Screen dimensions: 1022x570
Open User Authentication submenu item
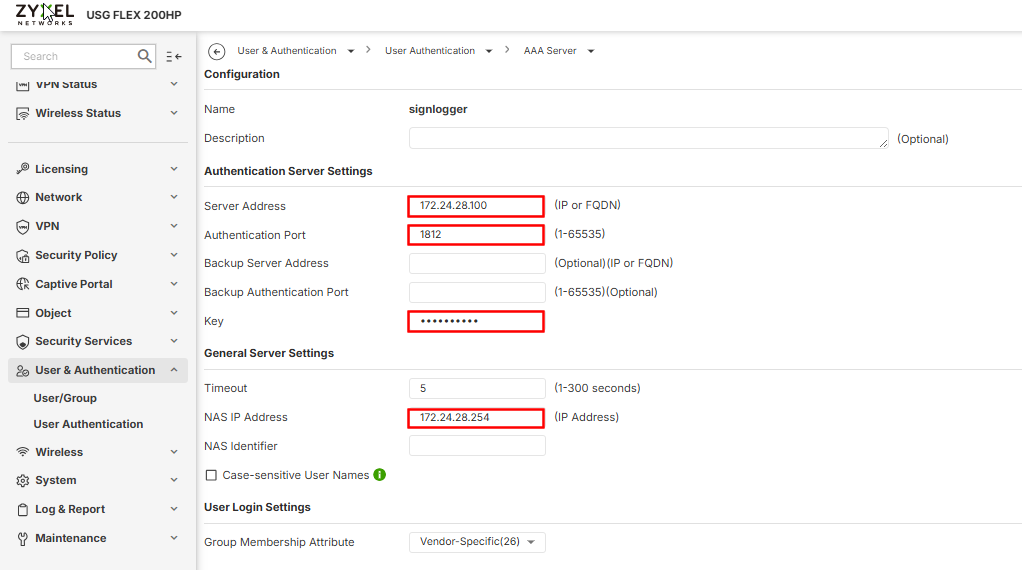pos(88,424)
